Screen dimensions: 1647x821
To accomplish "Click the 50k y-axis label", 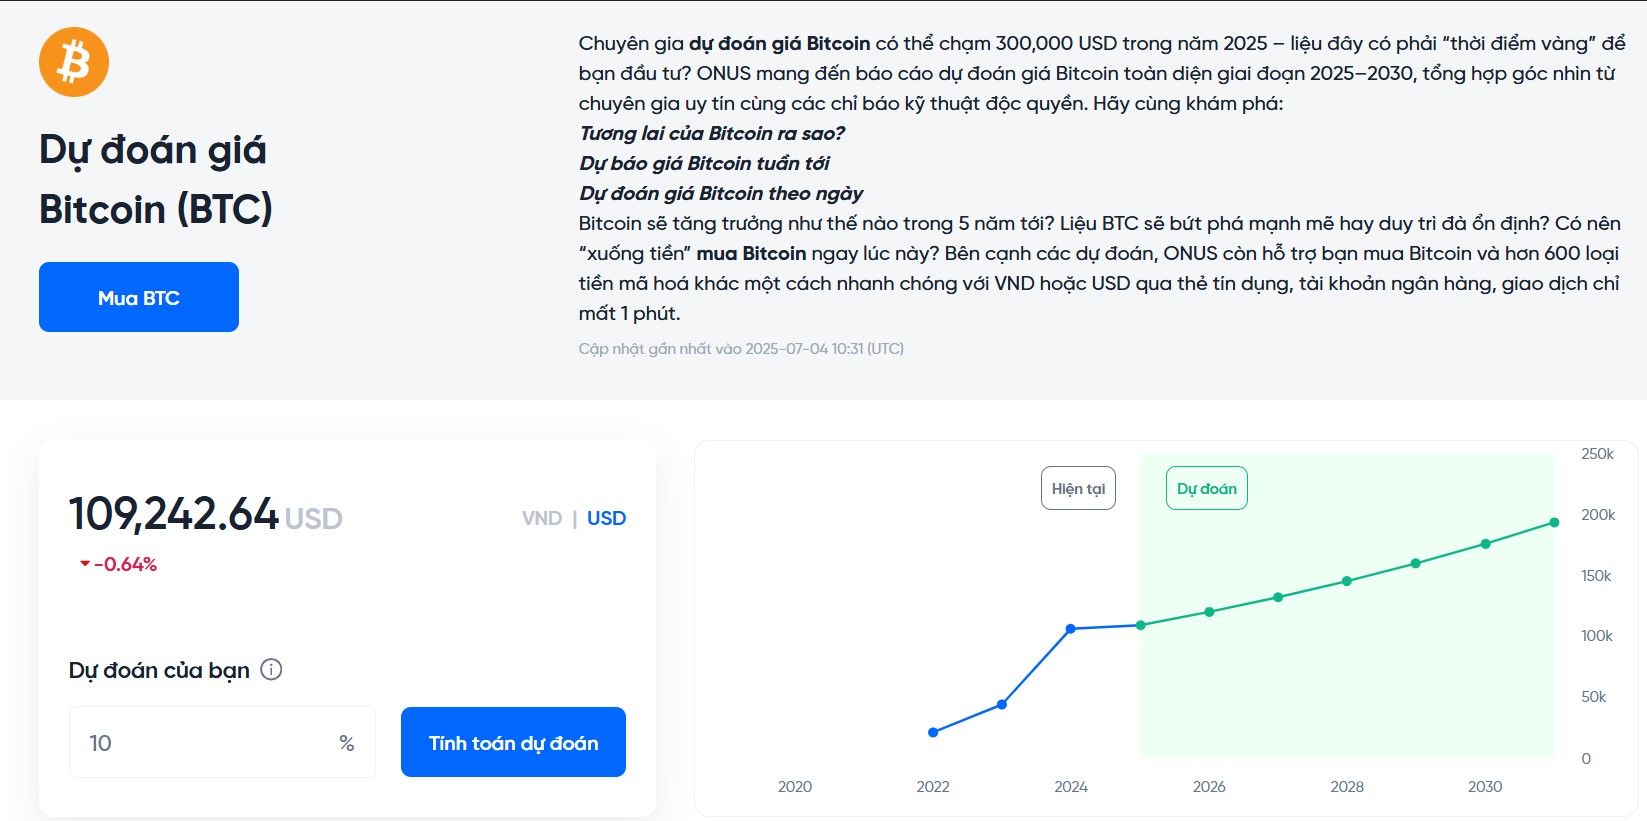I will click(x=1593, y=696).
